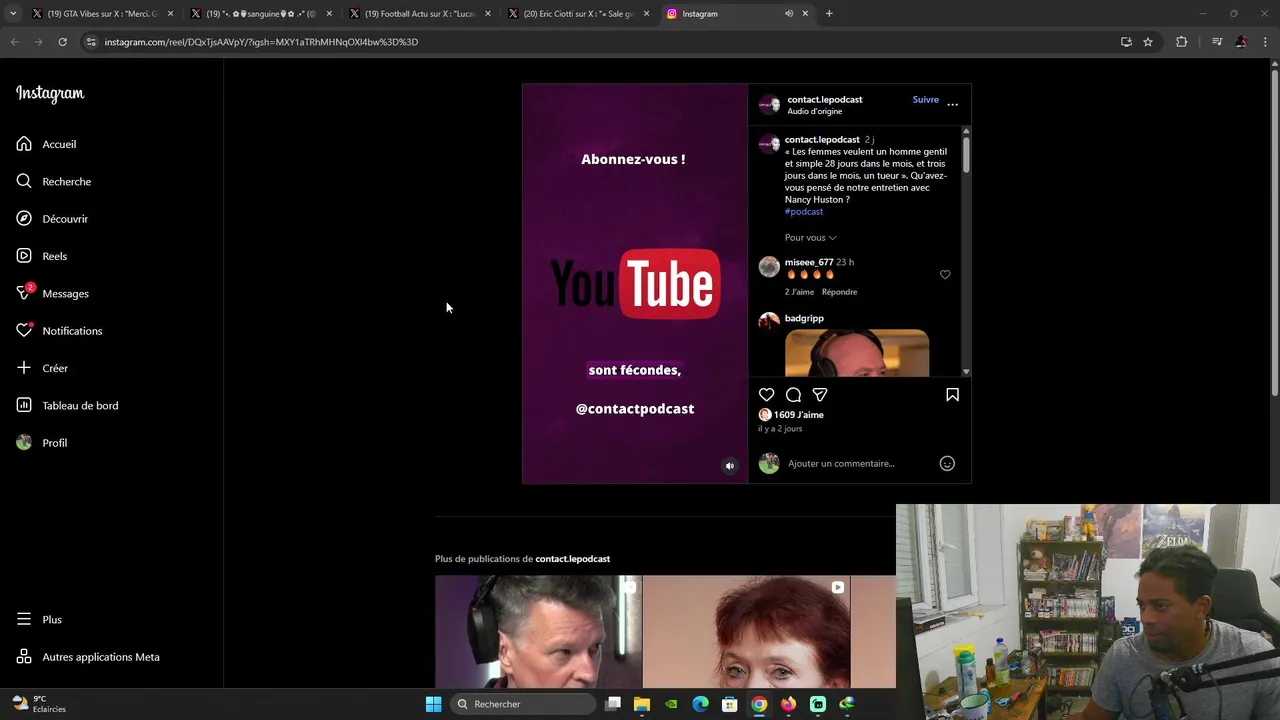Viewport: 1280px width, 720px height.
Task: Open badgripp's profile name
Action: [804, 318]
